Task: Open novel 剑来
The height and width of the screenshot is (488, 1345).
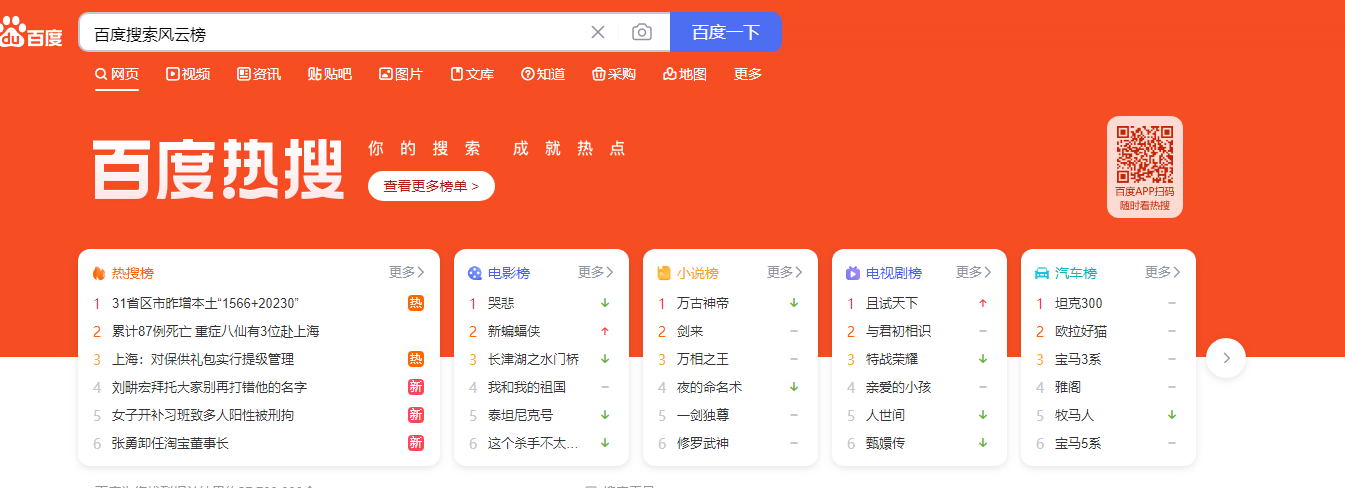Action: point(690,331)
